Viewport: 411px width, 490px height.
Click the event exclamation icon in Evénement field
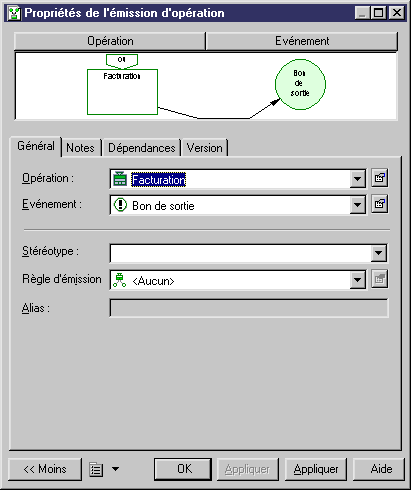(x=120, y=205)
